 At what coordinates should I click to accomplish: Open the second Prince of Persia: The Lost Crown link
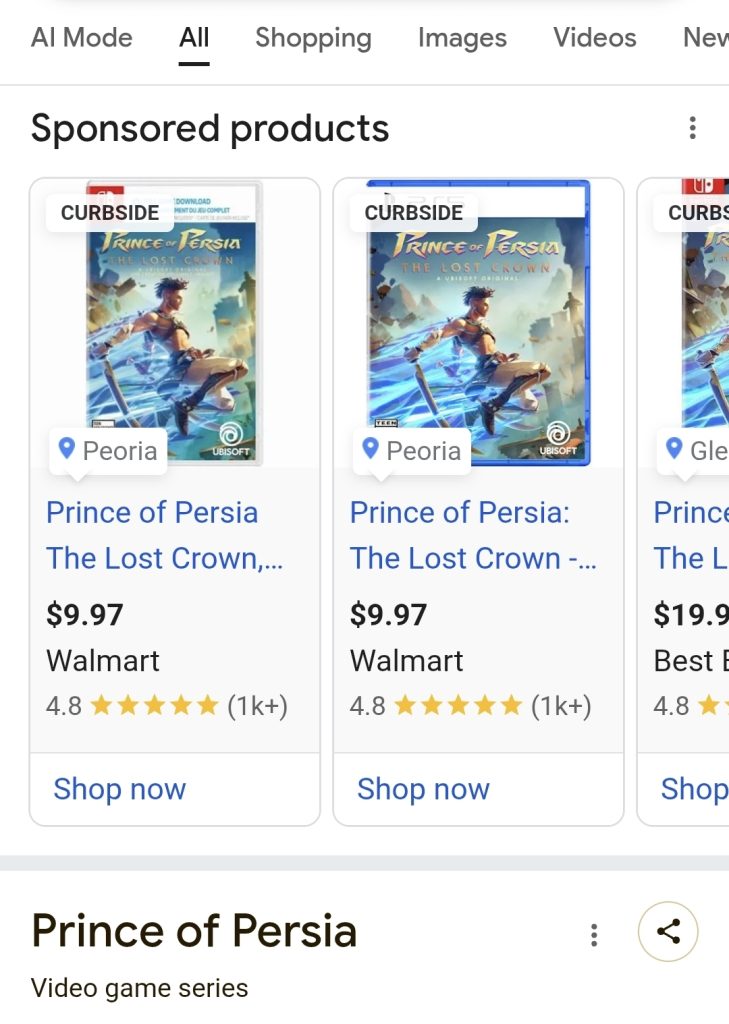pos(472,535)
